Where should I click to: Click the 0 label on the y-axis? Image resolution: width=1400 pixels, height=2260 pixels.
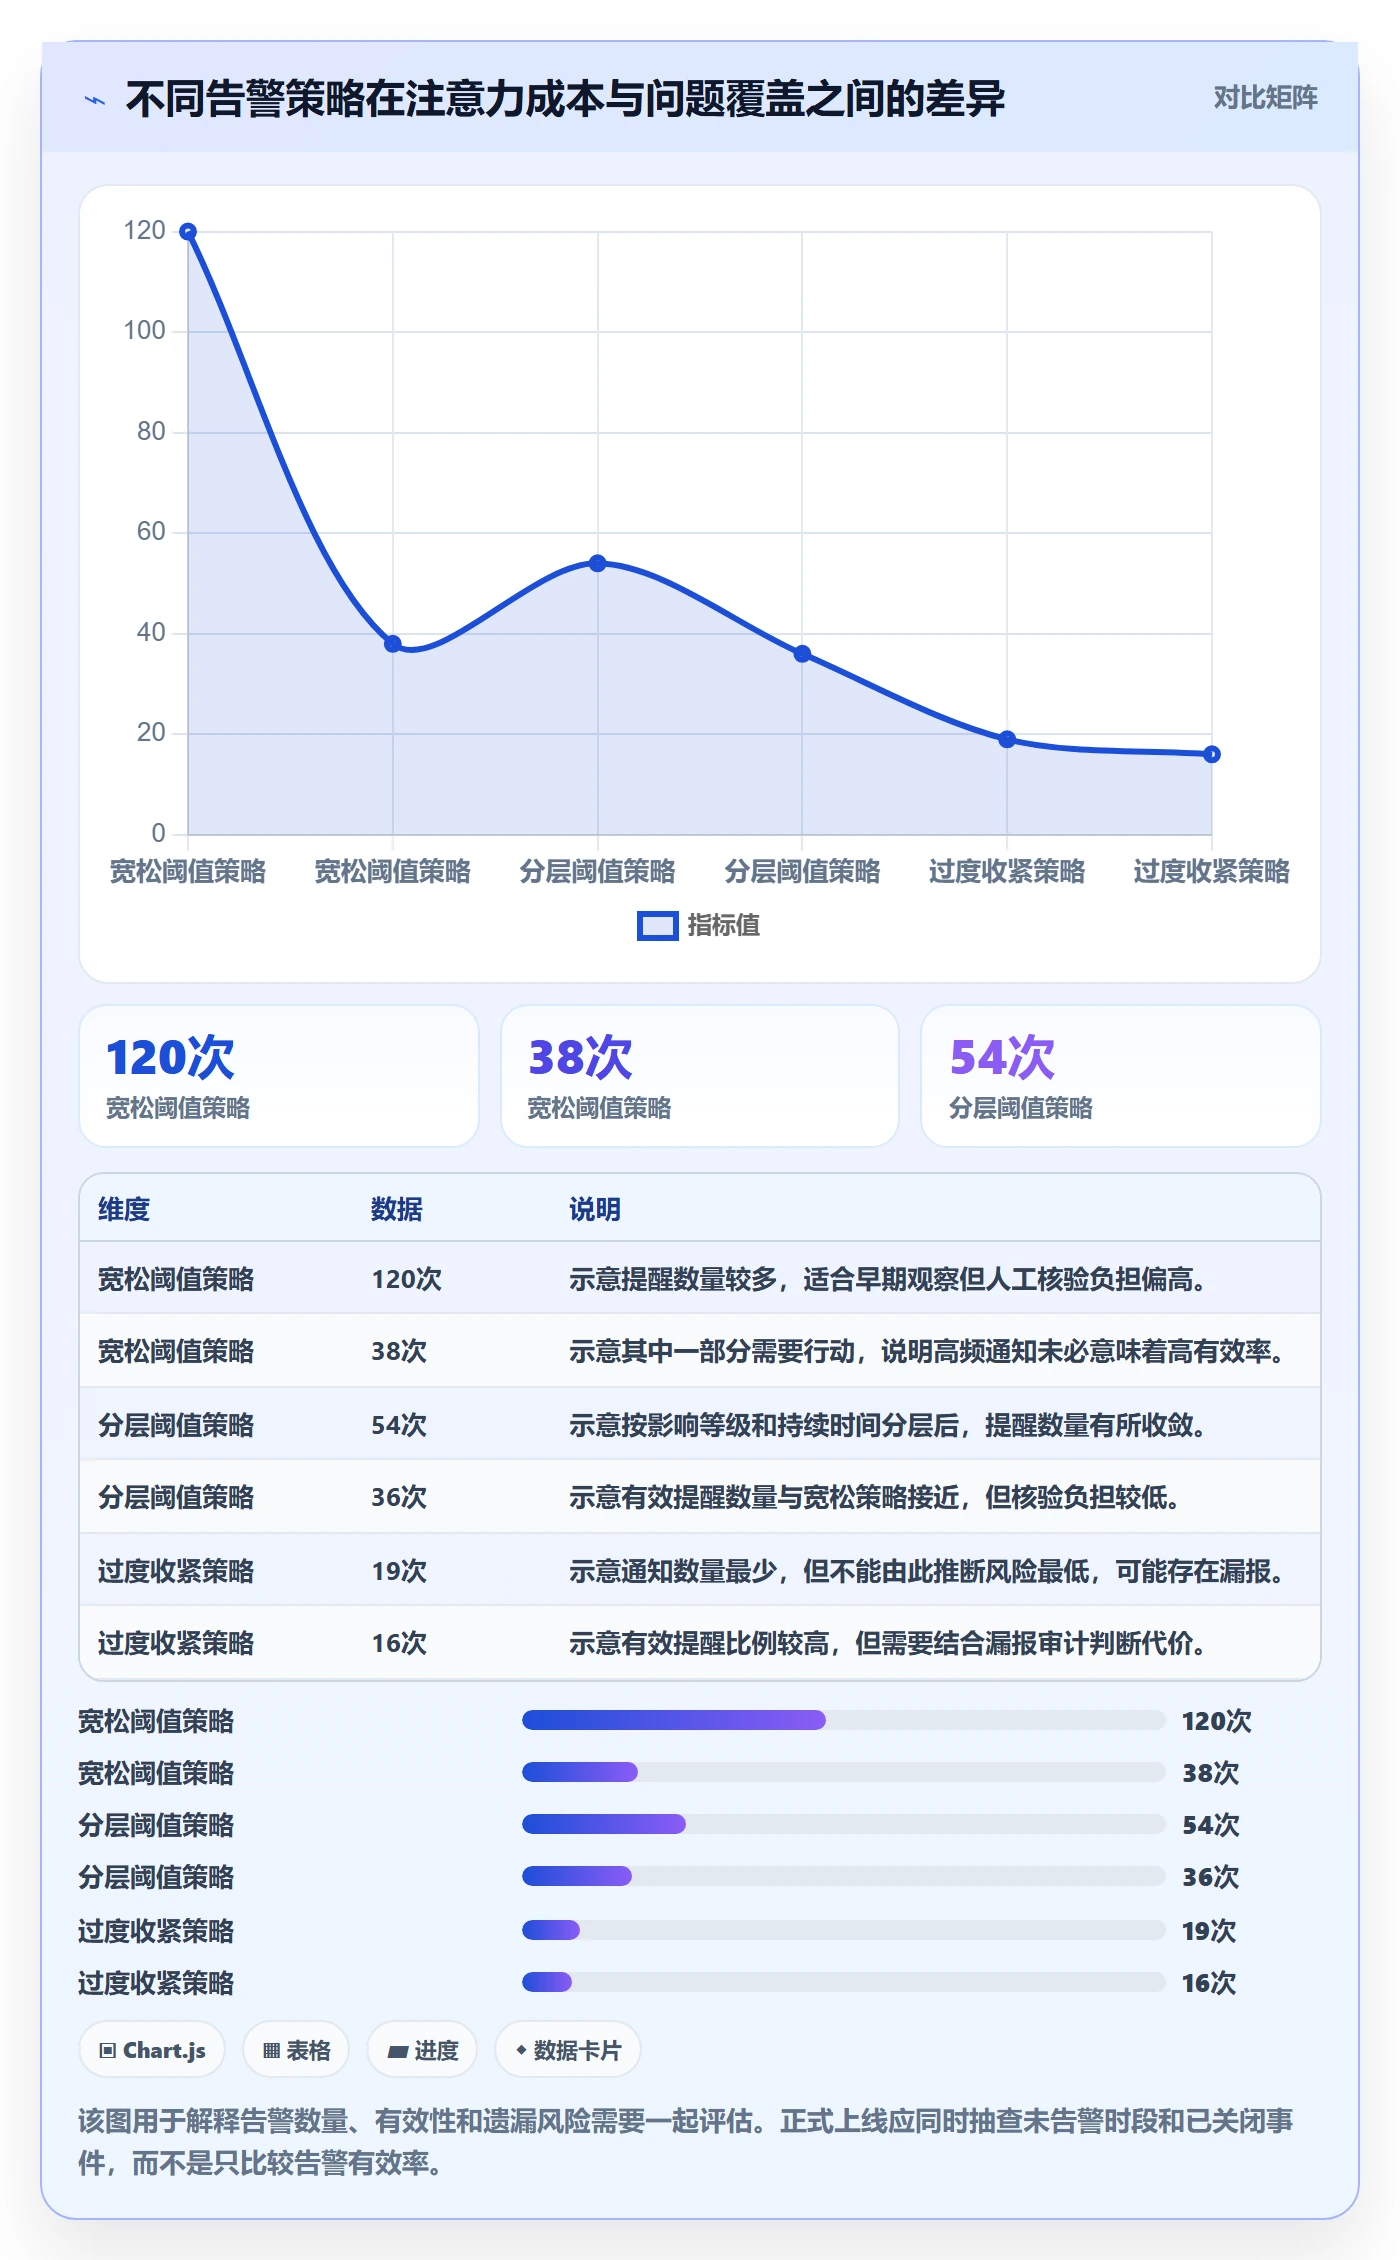click(158, 833)
